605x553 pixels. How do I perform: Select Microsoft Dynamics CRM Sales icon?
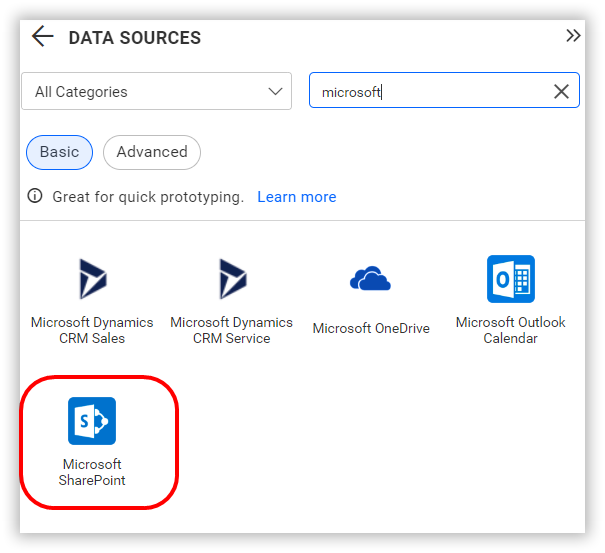[x=92, y=279]
